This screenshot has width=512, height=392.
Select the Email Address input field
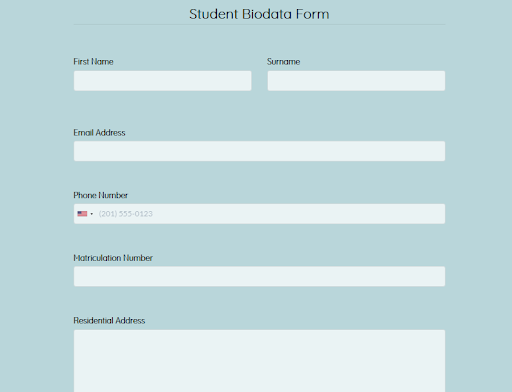(259, 151)
